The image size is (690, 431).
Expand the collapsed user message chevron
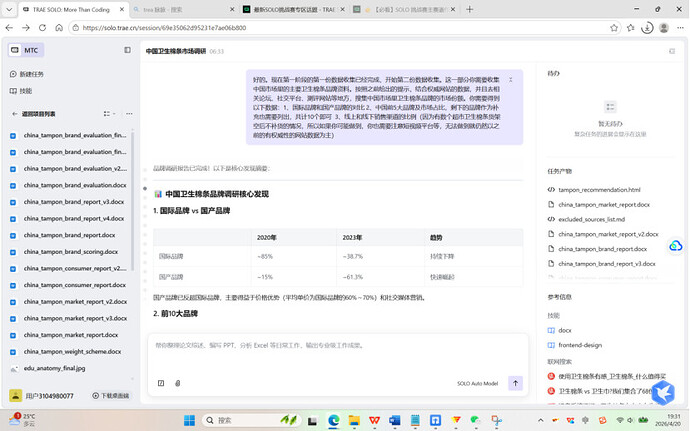tap(511, 79)
